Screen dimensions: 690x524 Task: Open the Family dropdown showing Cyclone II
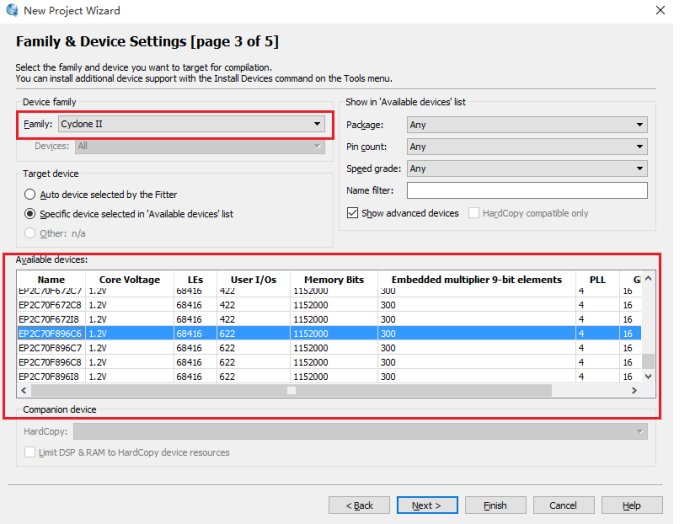191,124
